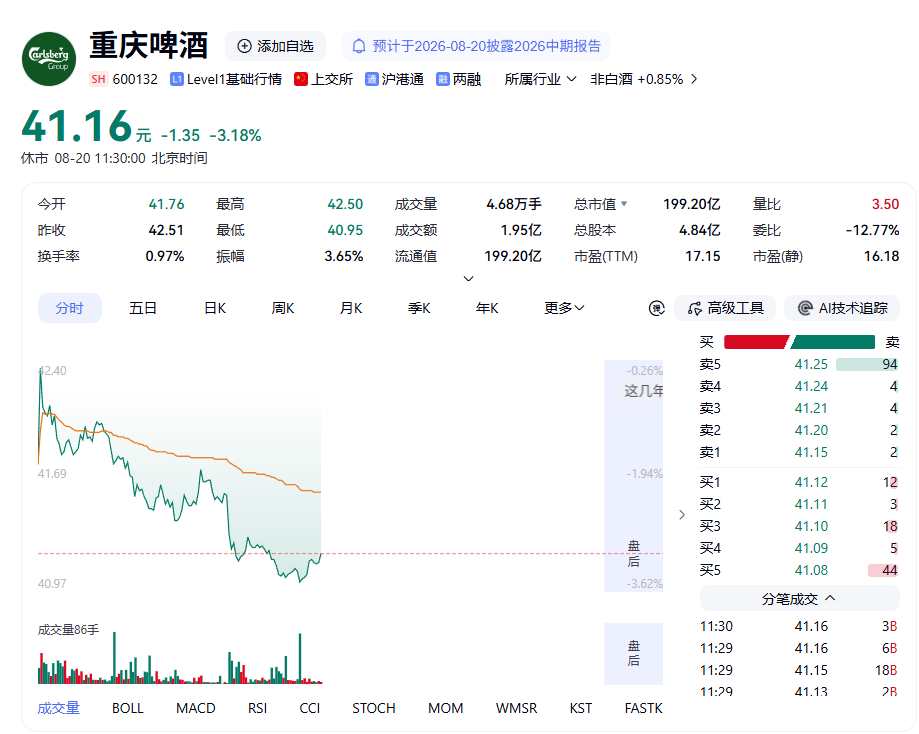The width and height of the screenshot is (919, 734).
Task: Select CCI indicator
Action: (309, 708)
